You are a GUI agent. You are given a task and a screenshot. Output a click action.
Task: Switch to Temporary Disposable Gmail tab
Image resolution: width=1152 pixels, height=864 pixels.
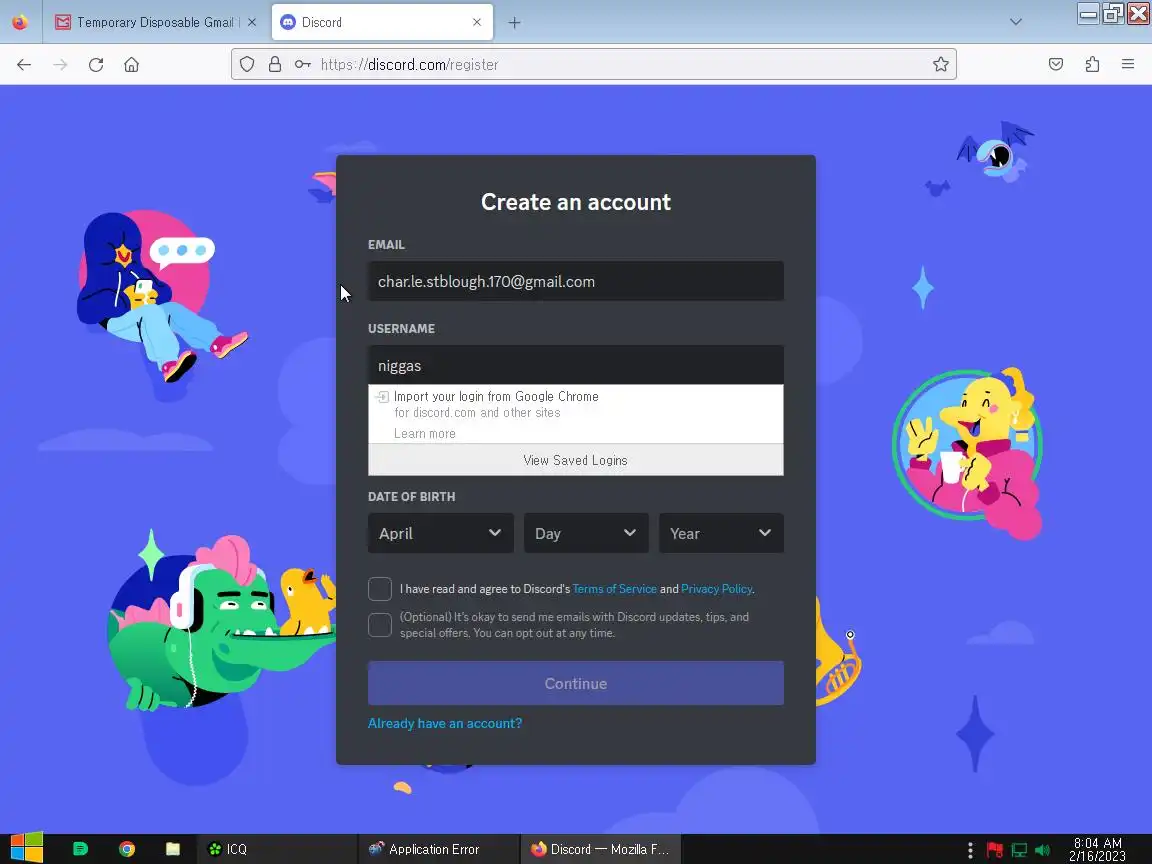tap(156, 22)
